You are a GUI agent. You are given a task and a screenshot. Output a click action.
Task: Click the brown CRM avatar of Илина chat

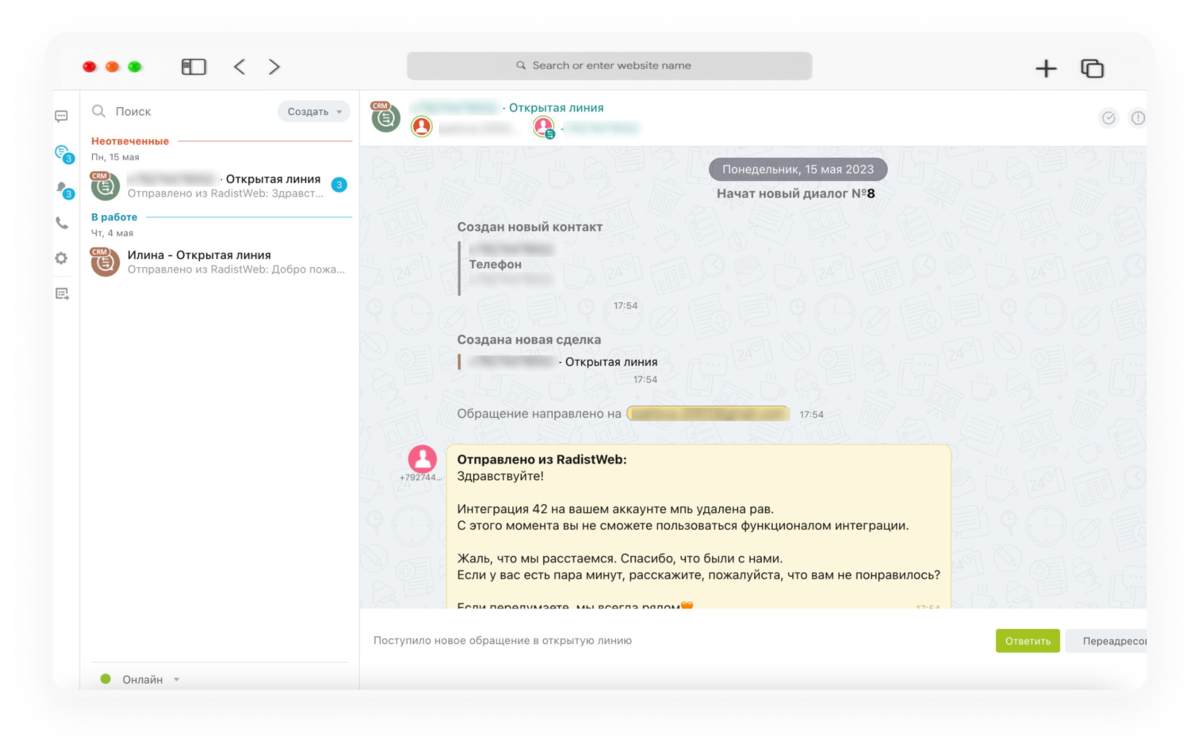(x=105, y=262)
